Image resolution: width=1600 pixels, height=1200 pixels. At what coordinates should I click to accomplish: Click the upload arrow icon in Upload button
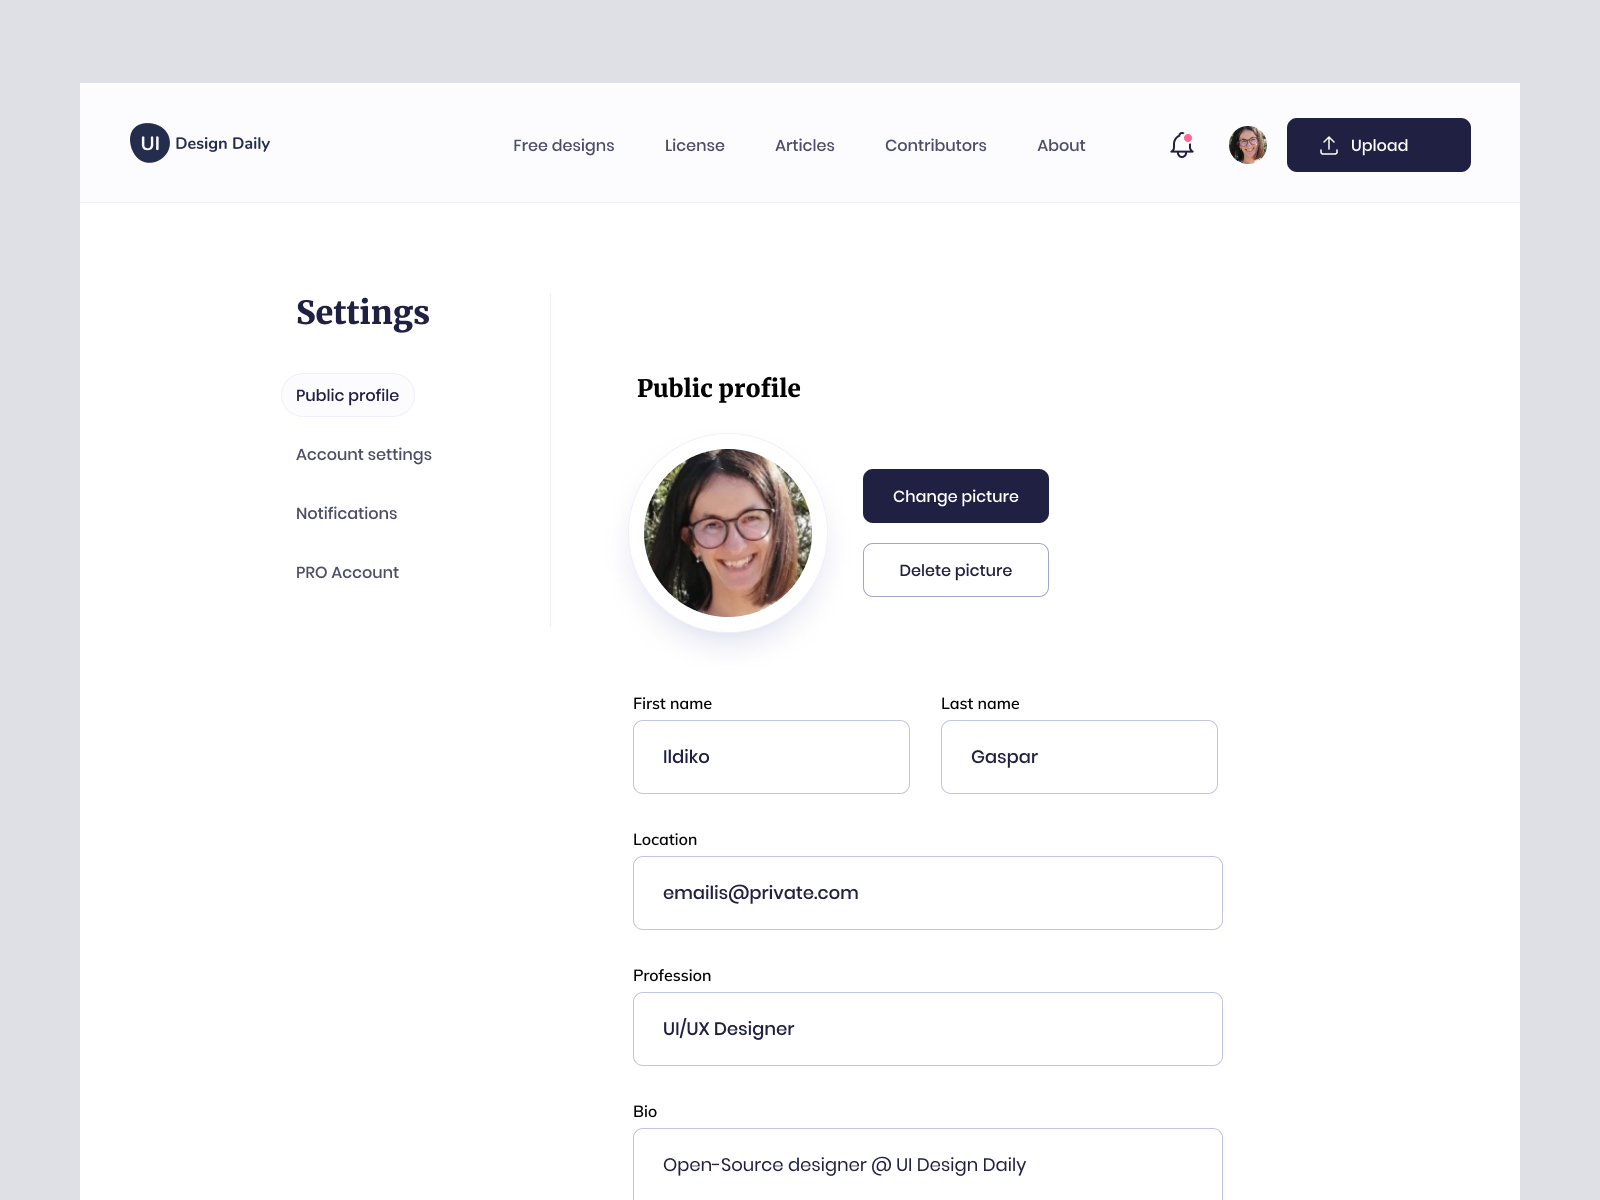tap(1329, 144)
